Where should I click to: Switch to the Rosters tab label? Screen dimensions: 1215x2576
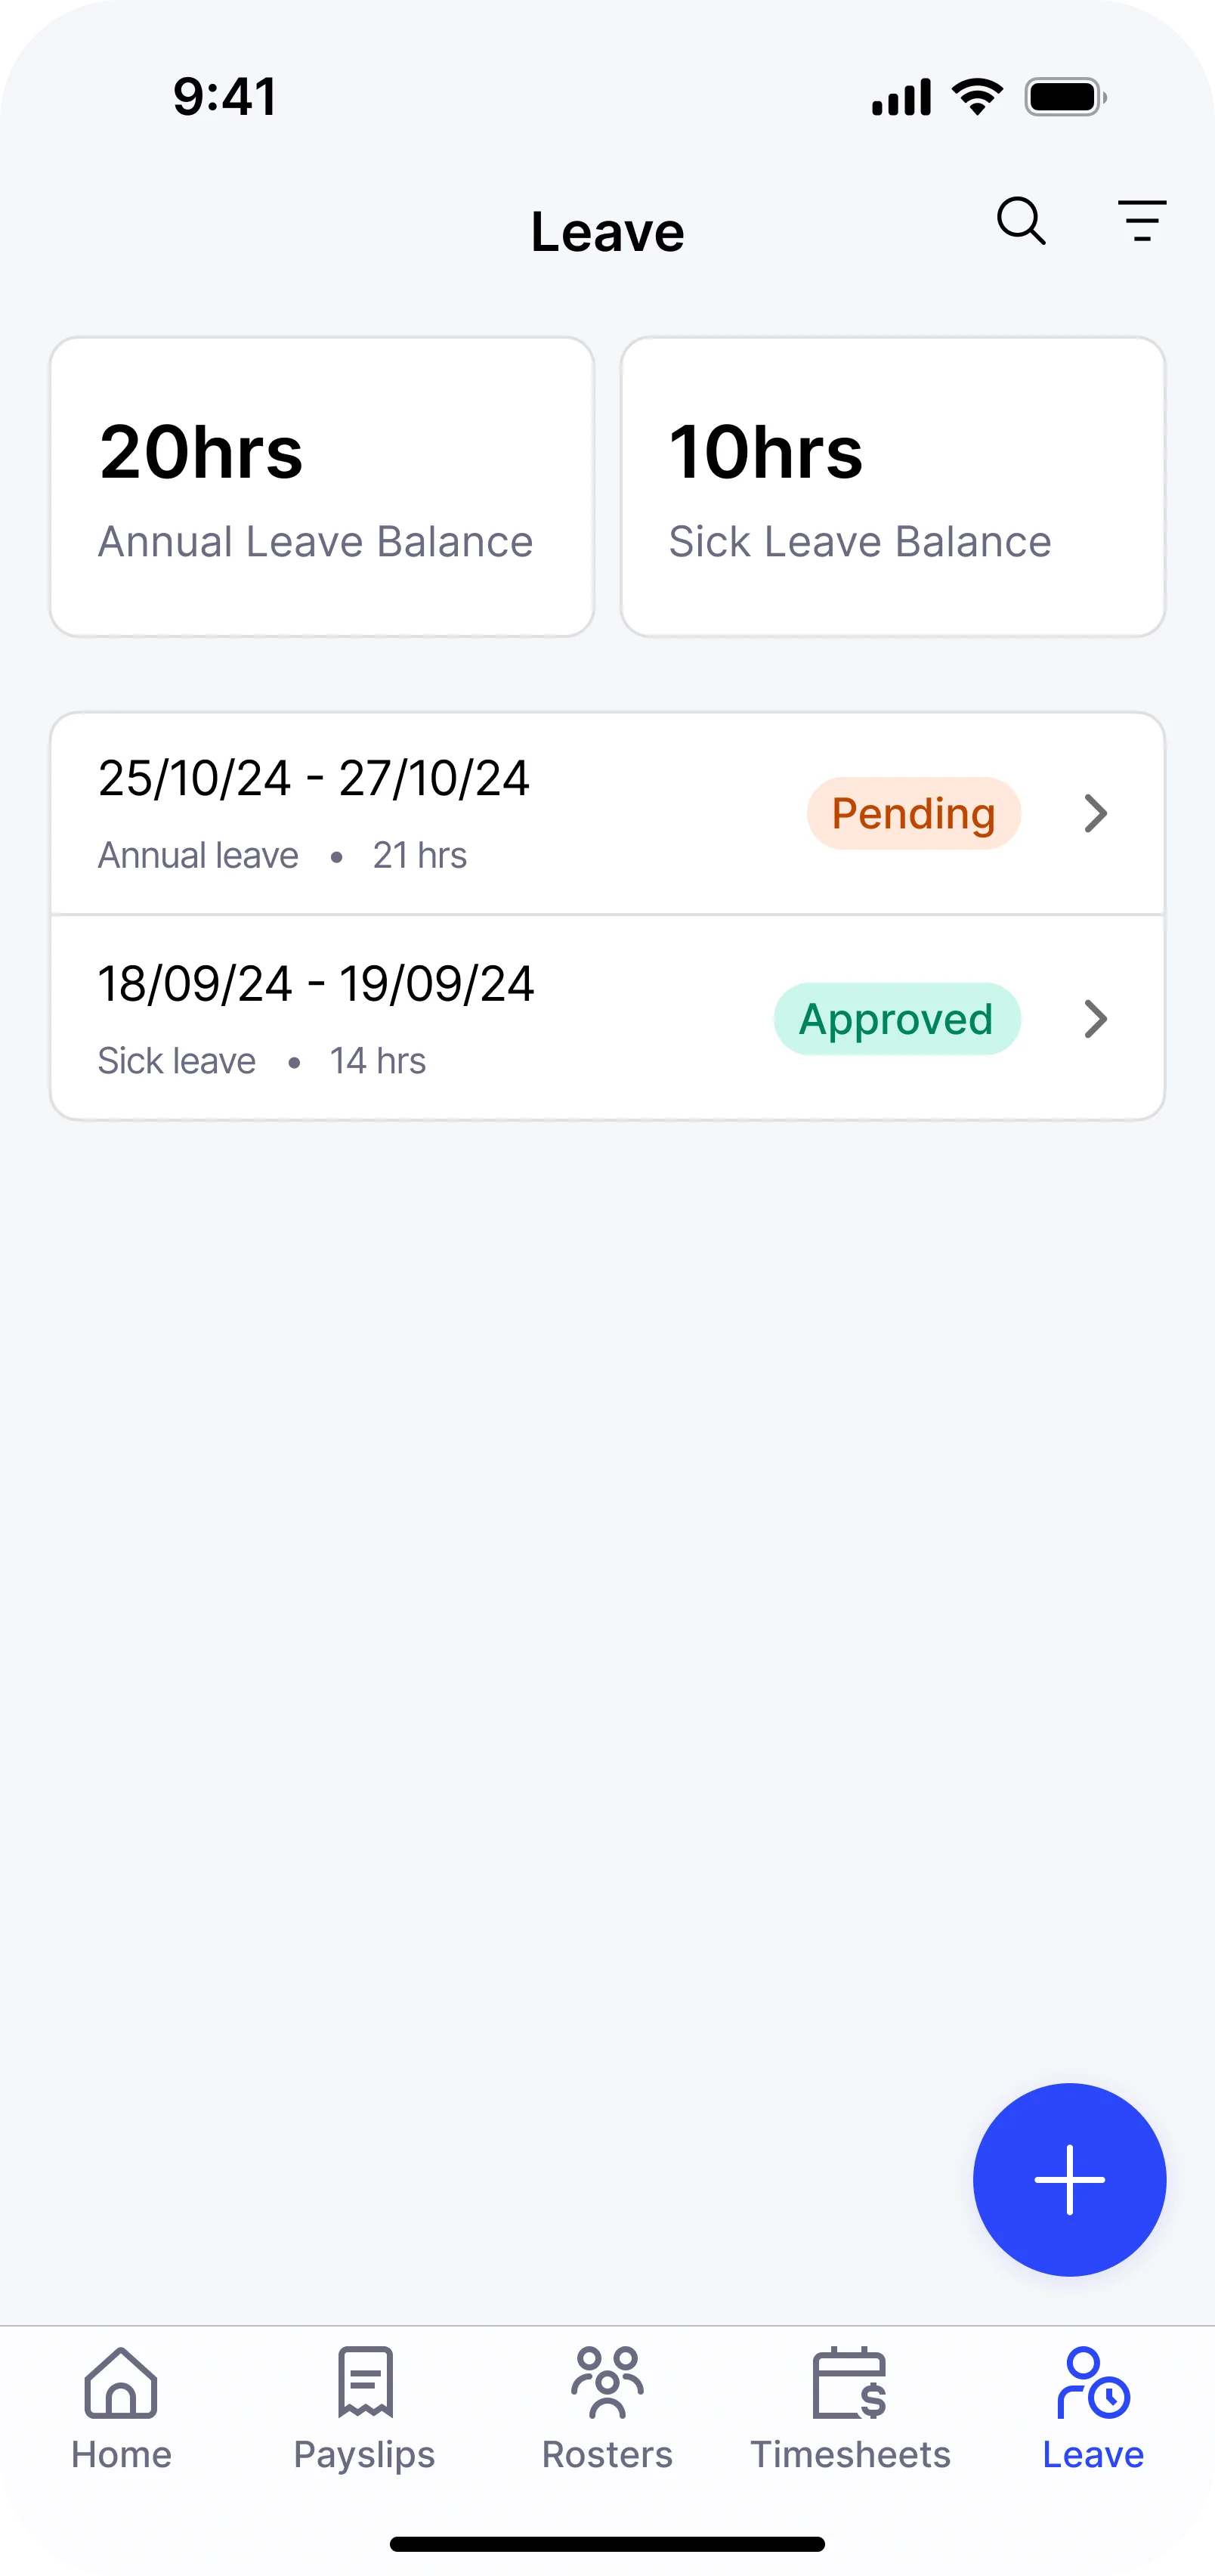coord(607,2455)
